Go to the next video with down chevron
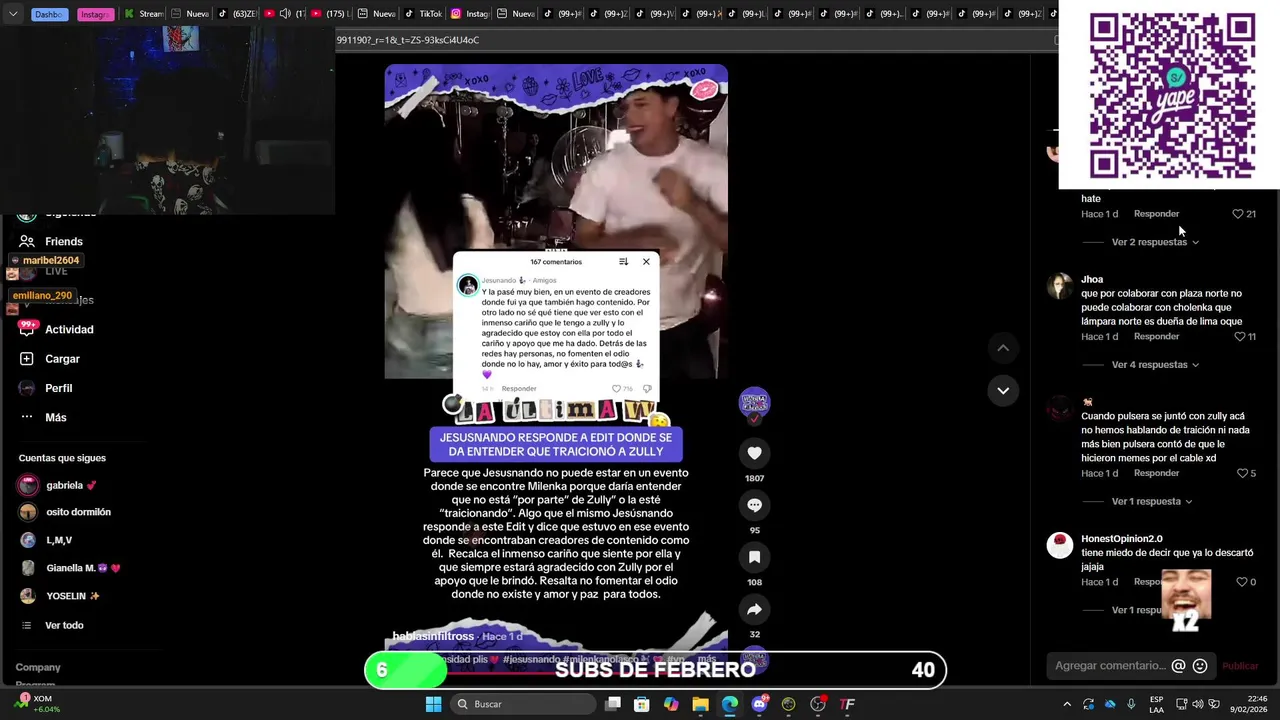The height and width of the screenshot is (720, 1280). point(1003,390)
